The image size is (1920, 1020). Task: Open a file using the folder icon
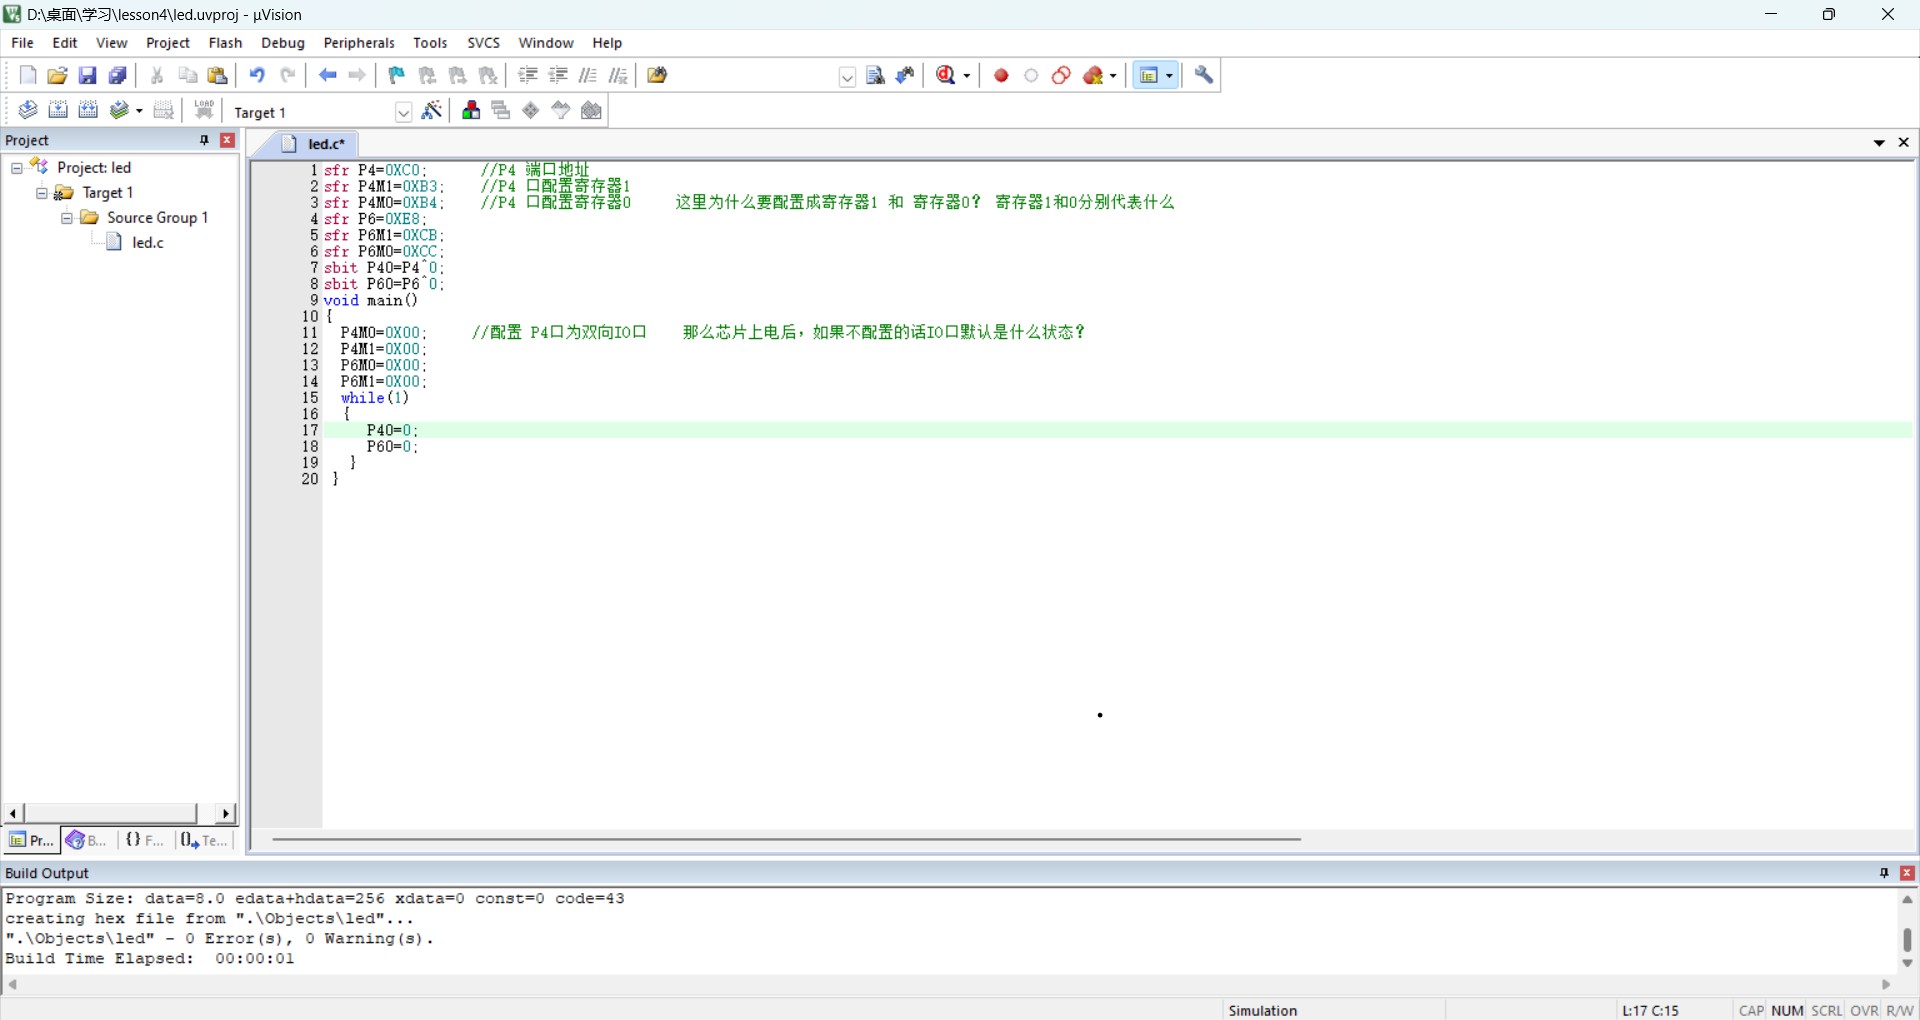58,75
